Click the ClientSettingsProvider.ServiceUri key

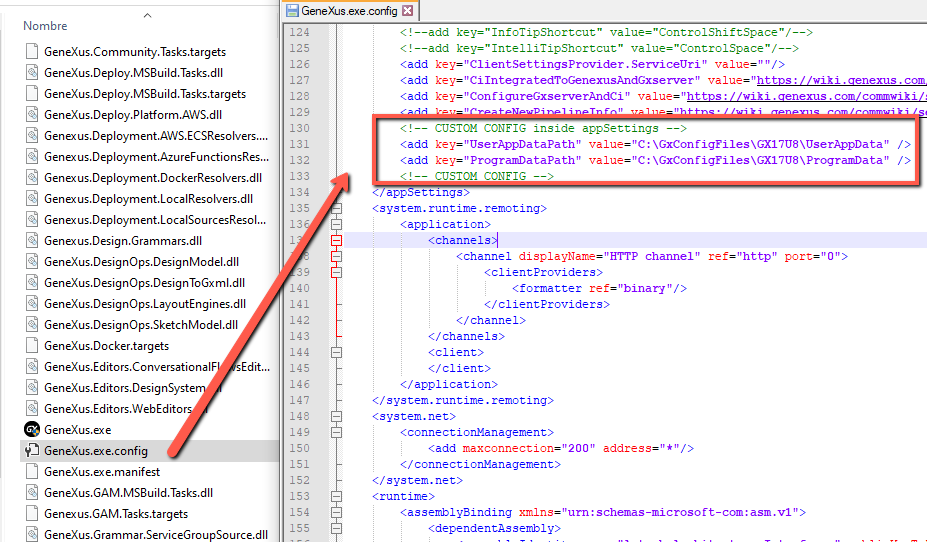[x=585, y=64]
